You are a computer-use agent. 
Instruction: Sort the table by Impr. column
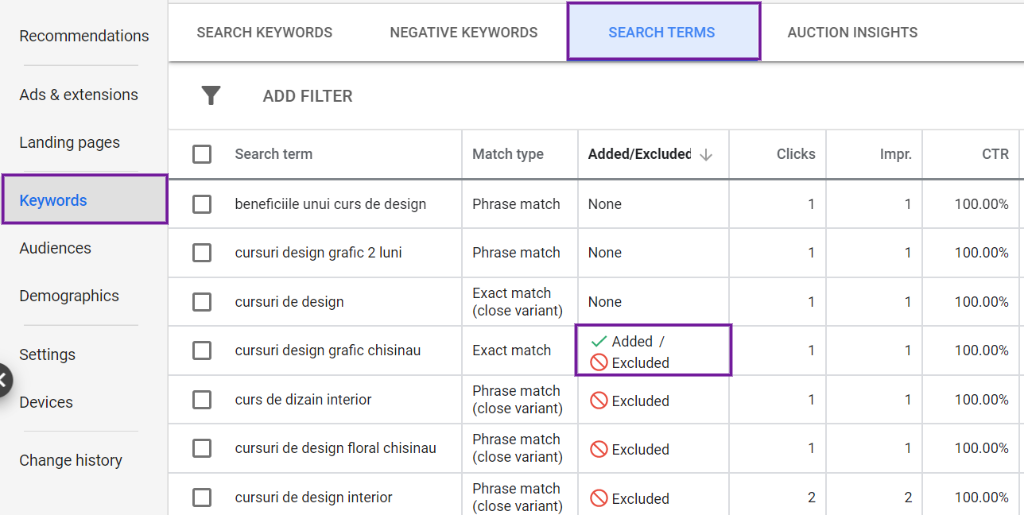(x=895, y=154)
